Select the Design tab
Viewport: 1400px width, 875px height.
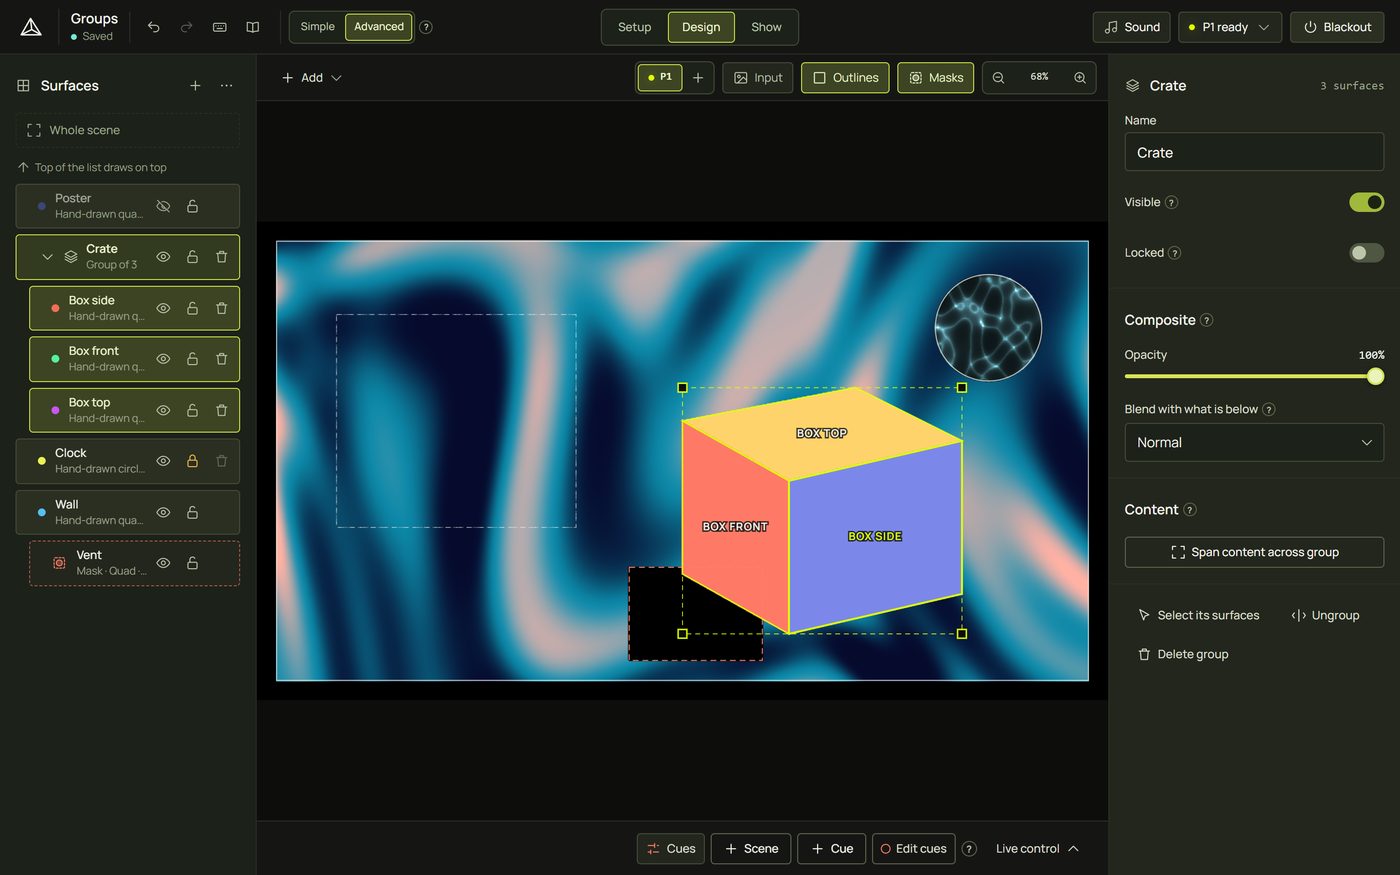coord(701,27)
